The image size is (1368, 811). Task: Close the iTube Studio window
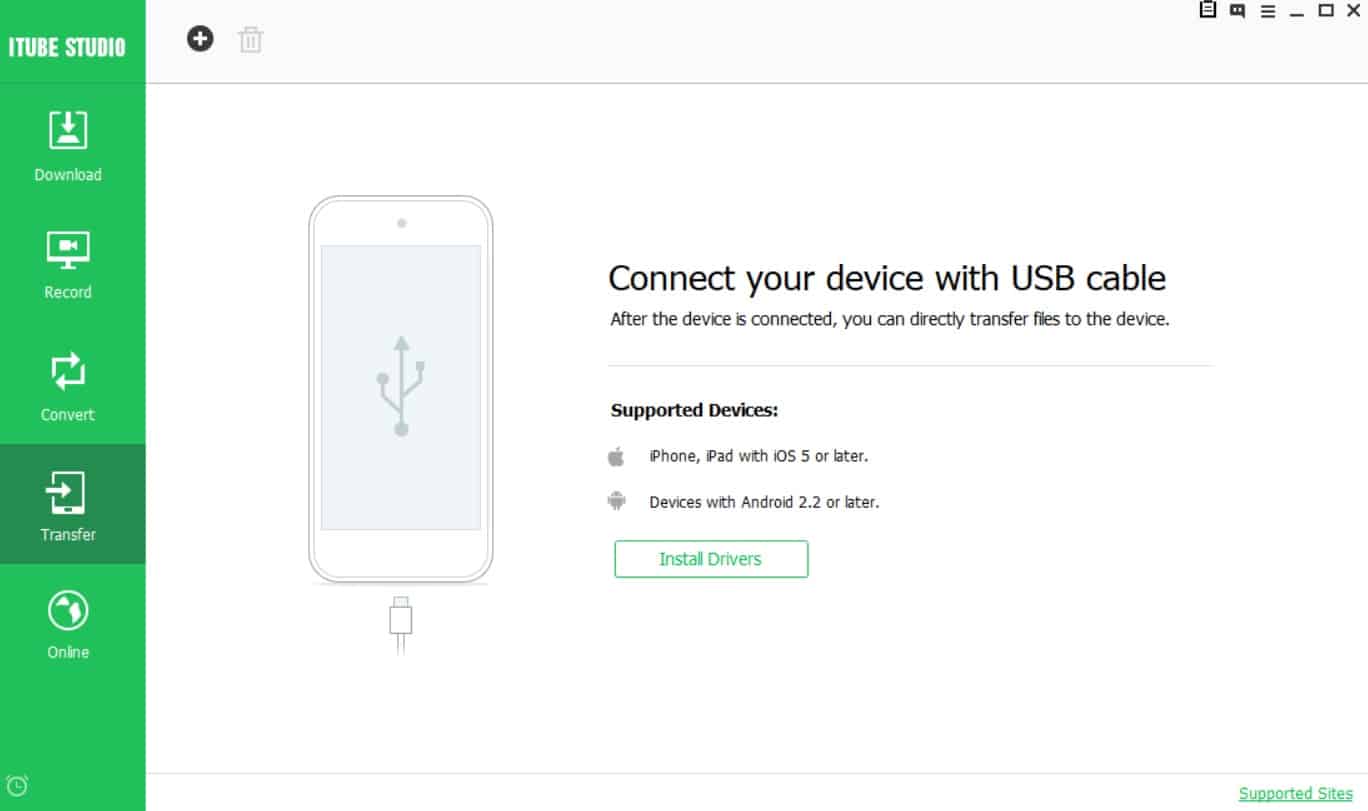click(x=1354, y=10)
